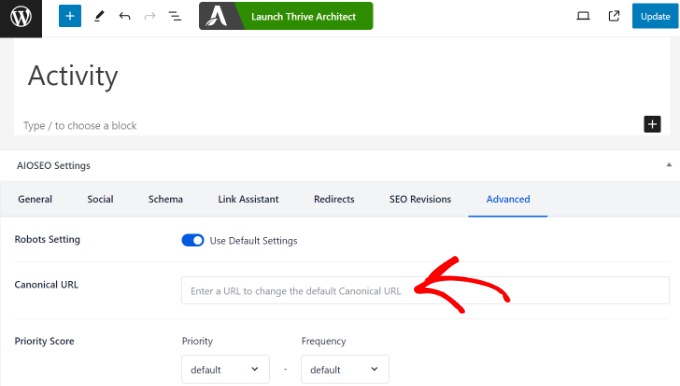Select the pencil Tools icon
The image size is (680, 386).
[99, 16]
